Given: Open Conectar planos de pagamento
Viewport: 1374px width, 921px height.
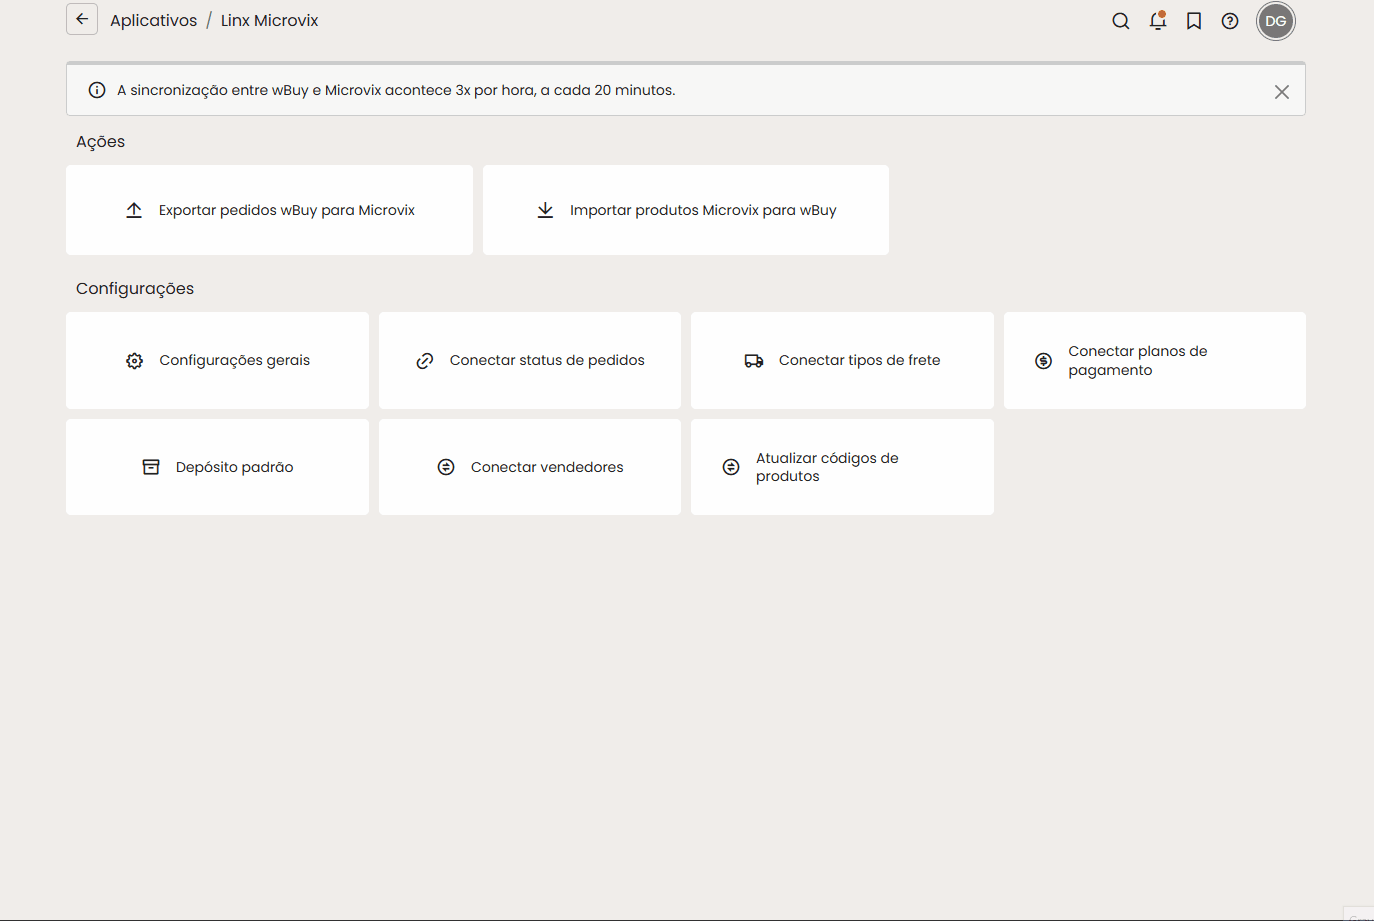Looking at the screenshot, I should coord(1155,360).
